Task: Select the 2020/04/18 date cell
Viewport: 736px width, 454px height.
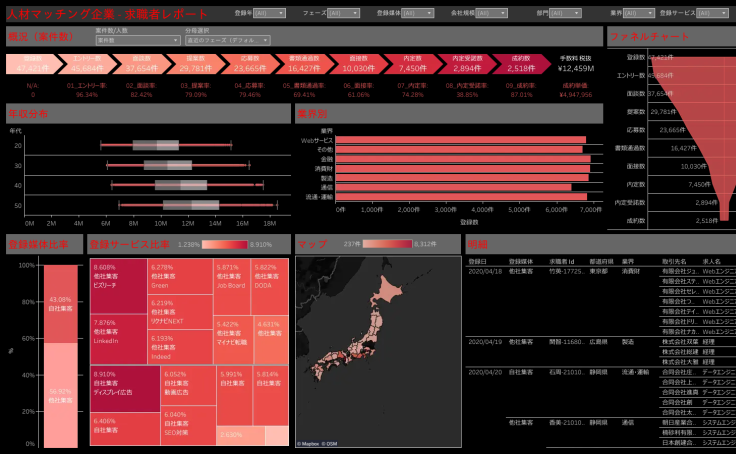Action: click(485, 271)
